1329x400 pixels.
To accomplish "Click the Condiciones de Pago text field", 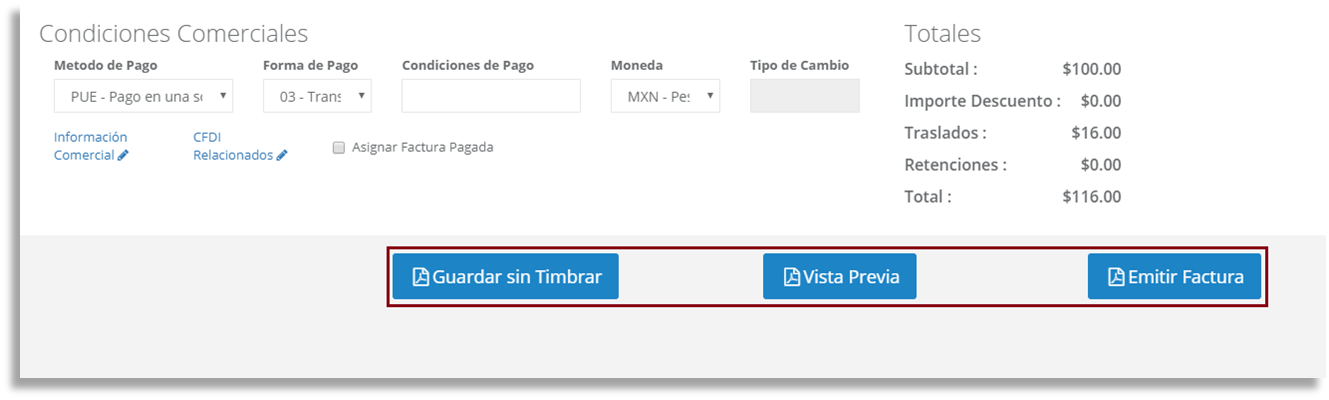I will [491, 96].
